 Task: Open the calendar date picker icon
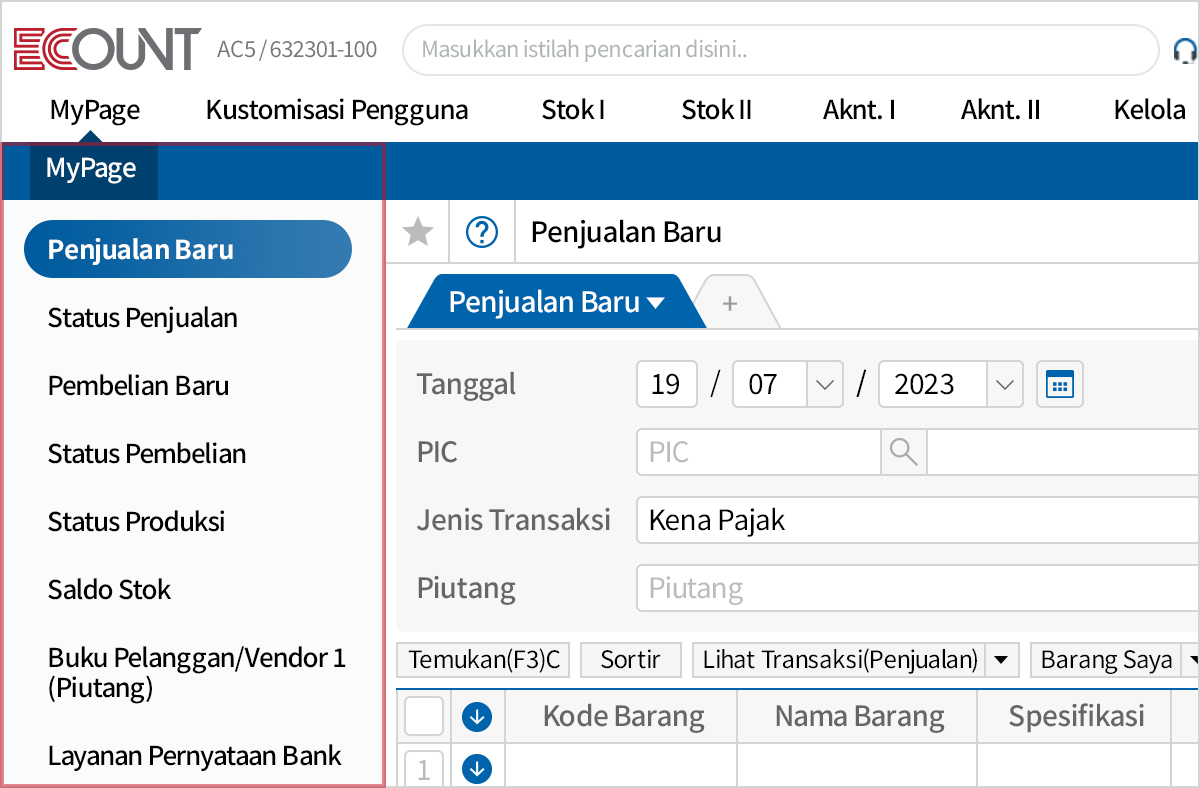point(1059,383)
